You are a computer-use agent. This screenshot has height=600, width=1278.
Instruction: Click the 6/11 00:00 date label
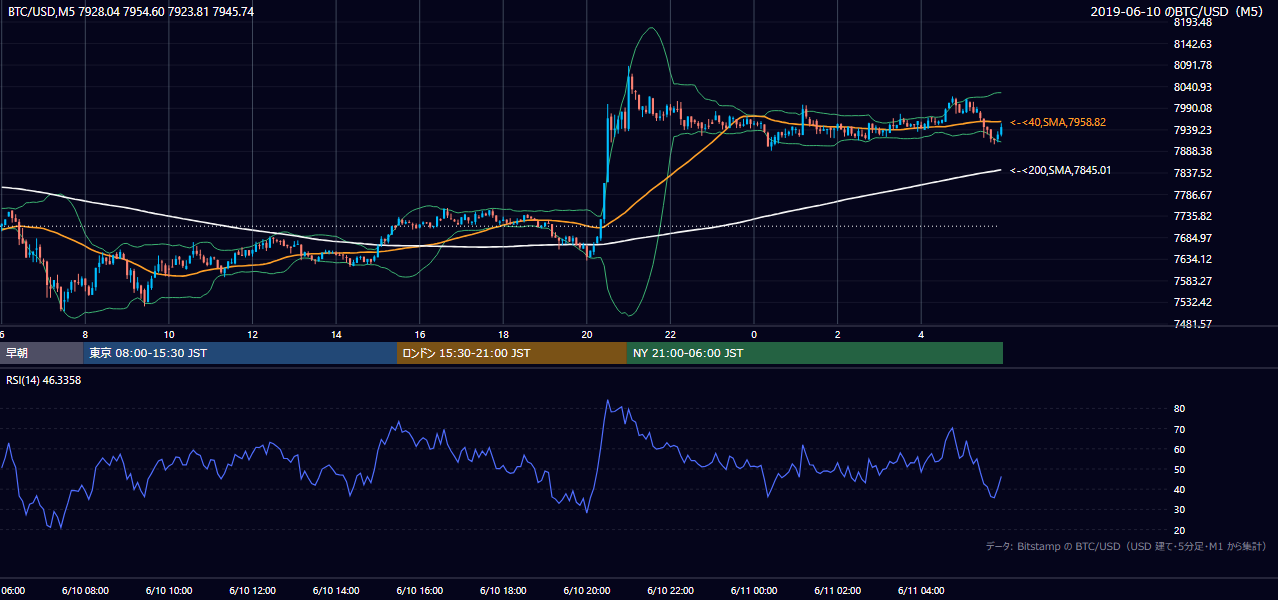click(x=754, y=591)
